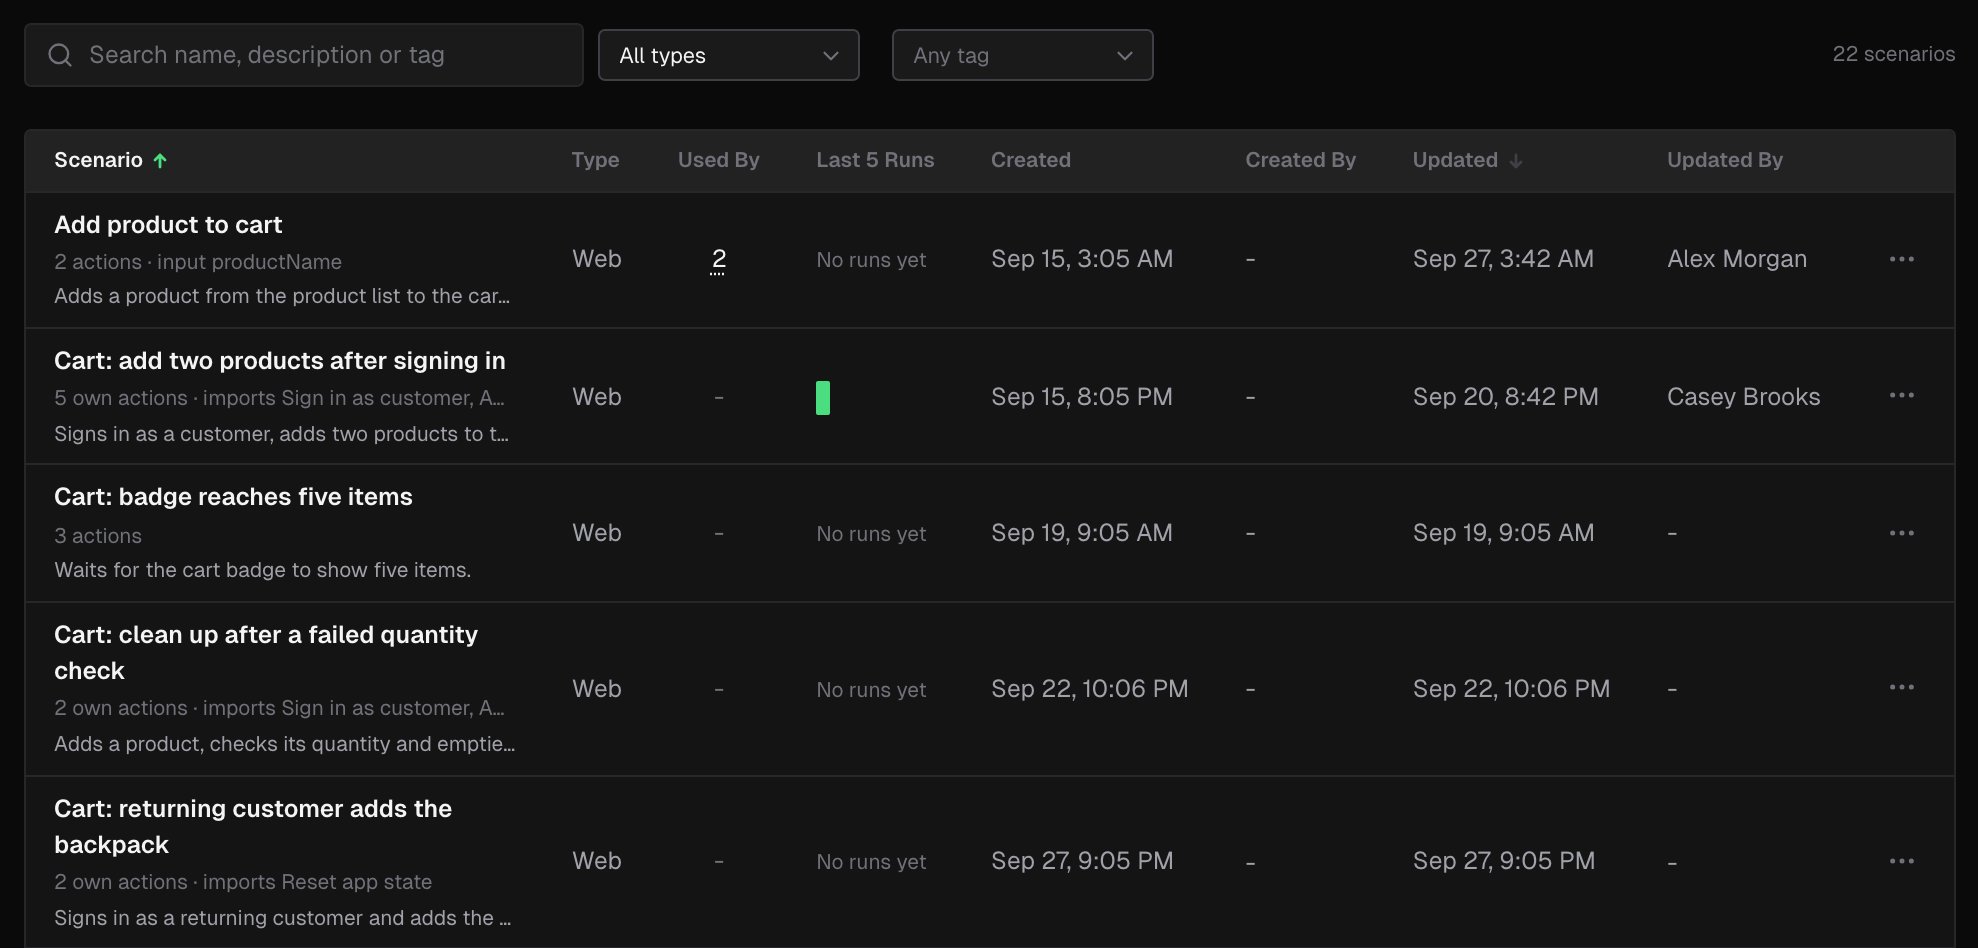
Task: Open Cart: badge reaches five items scenario
Action: (x=233, y=497)
